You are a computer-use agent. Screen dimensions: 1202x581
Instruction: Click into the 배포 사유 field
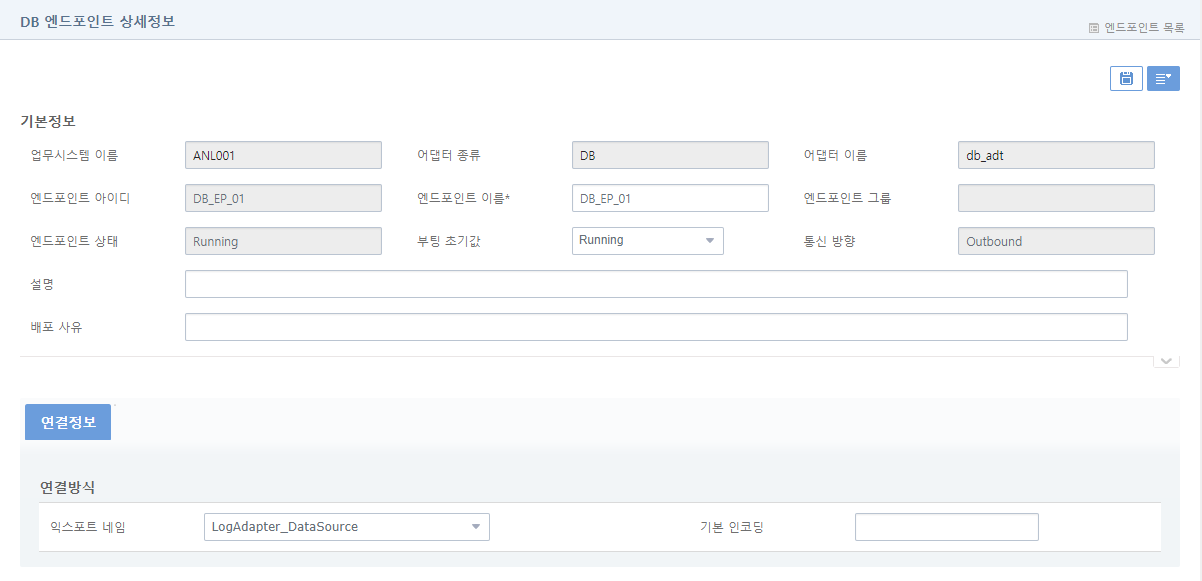tap(656, 327)
